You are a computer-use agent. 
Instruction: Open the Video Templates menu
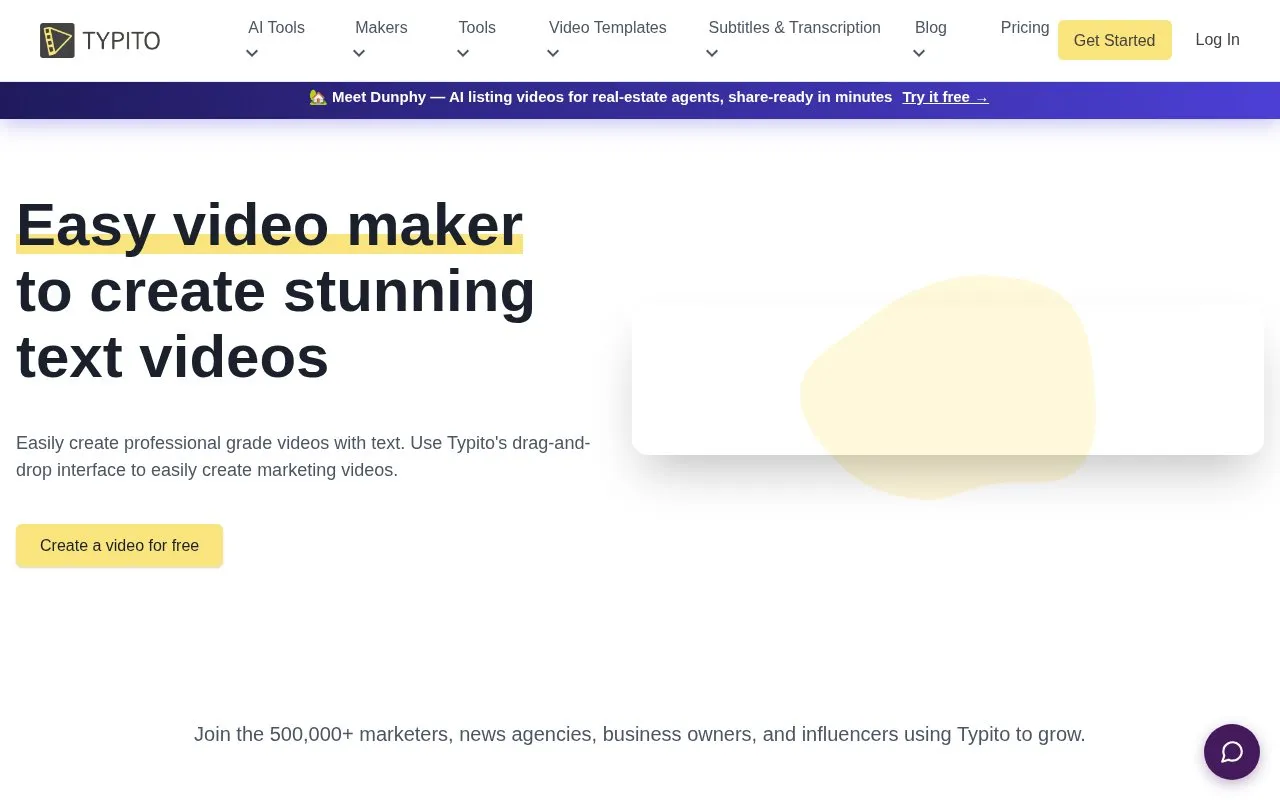(608, 28)
